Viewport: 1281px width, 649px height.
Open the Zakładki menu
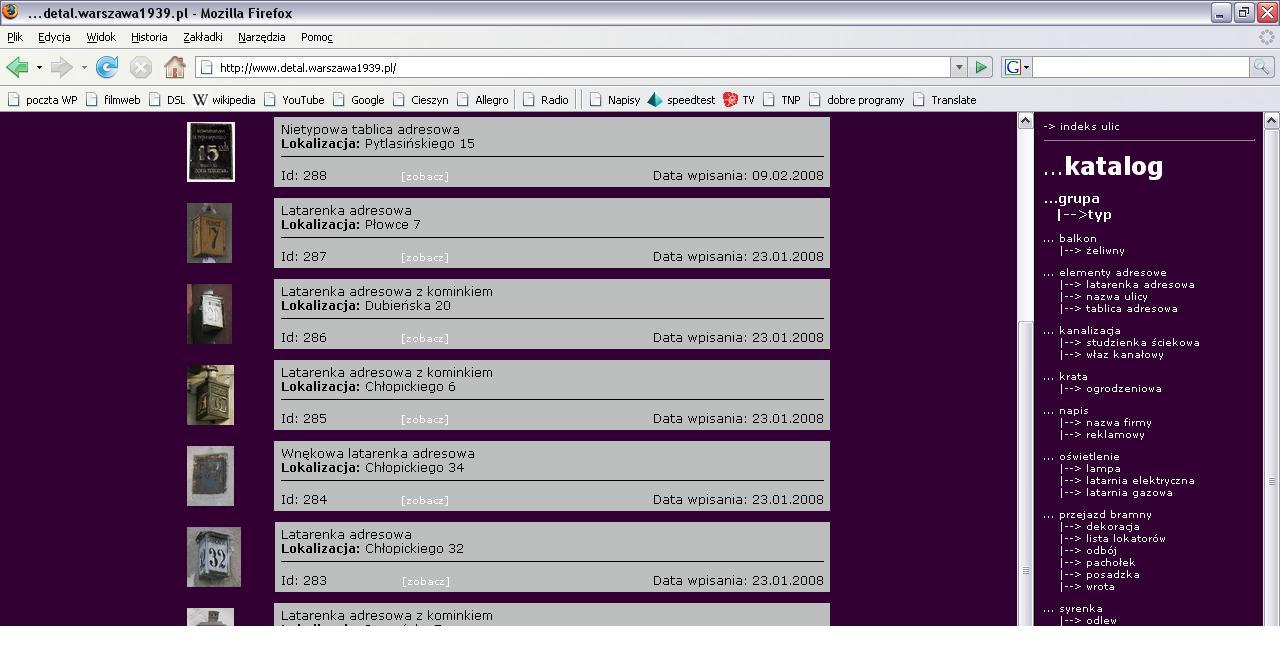tap(203, 37)
